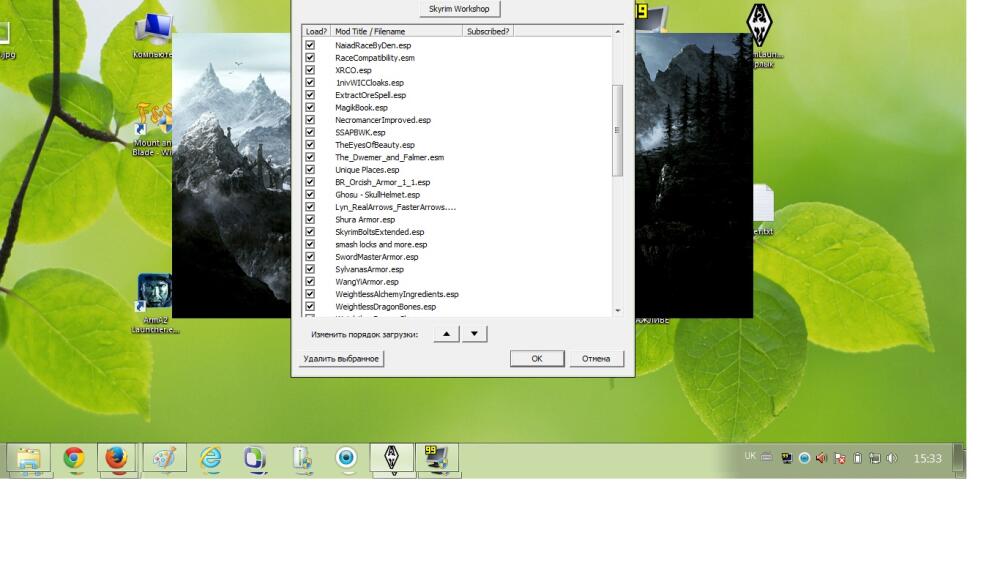Toggle MagikBook.esp checkbox
This screenshot has height=562, width=1000.
pos(310,107)
